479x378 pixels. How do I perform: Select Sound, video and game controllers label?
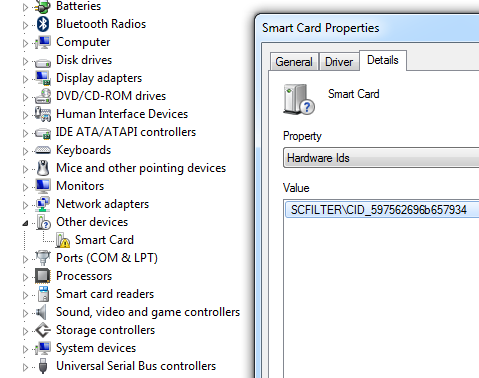pos(148,312)
